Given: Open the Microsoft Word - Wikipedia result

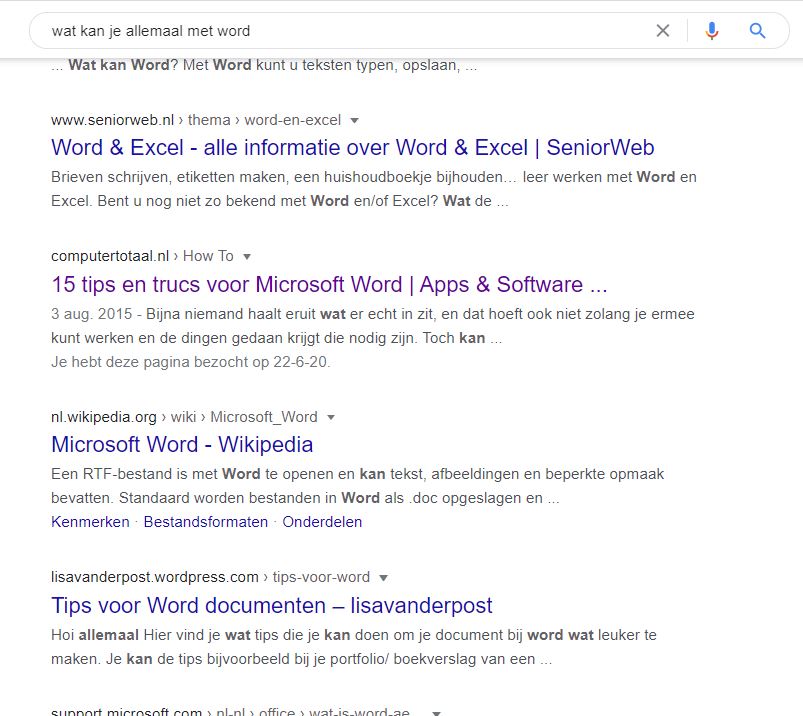Looking at the screenshot, I should click(x=182, y=444).
